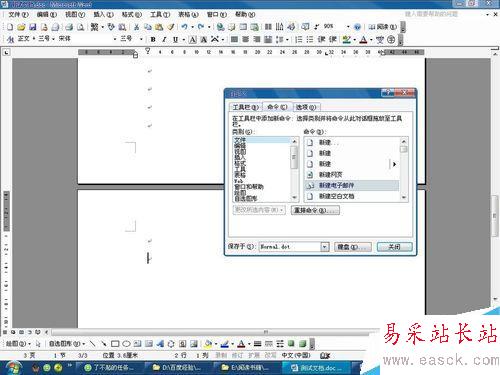
Task: Click the Line Style icon in drawing toolbar
Action: [x=257, y=343]
